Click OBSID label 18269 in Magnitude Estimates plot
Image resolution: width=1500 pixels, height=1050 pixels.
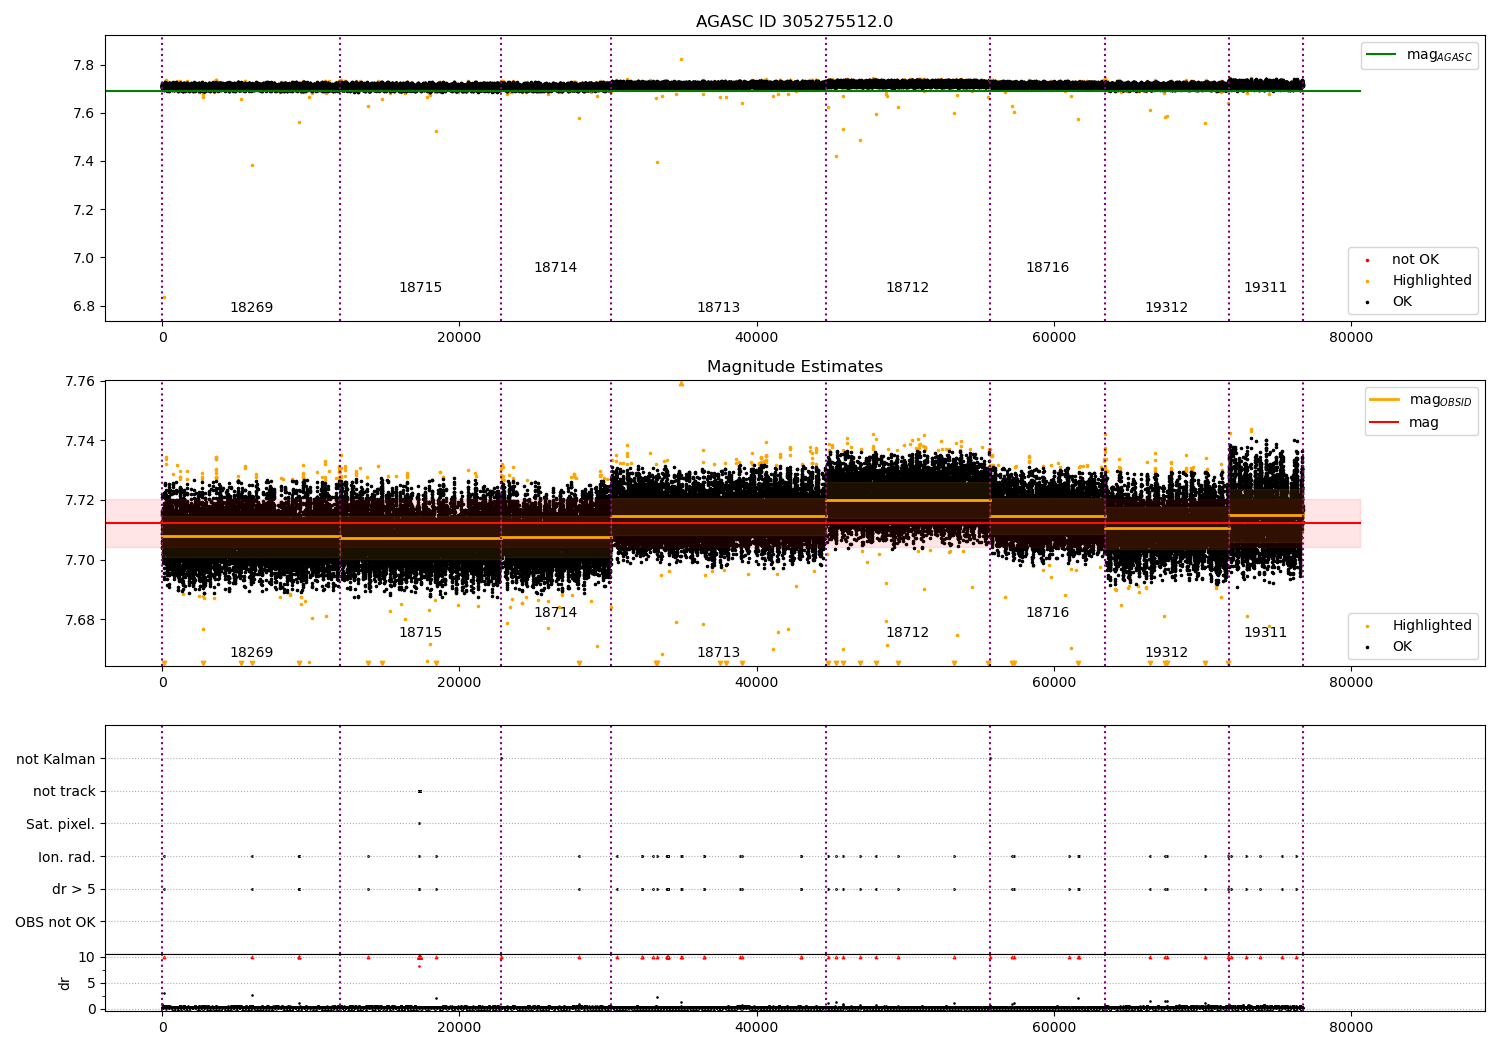click(x=251, y=653)
